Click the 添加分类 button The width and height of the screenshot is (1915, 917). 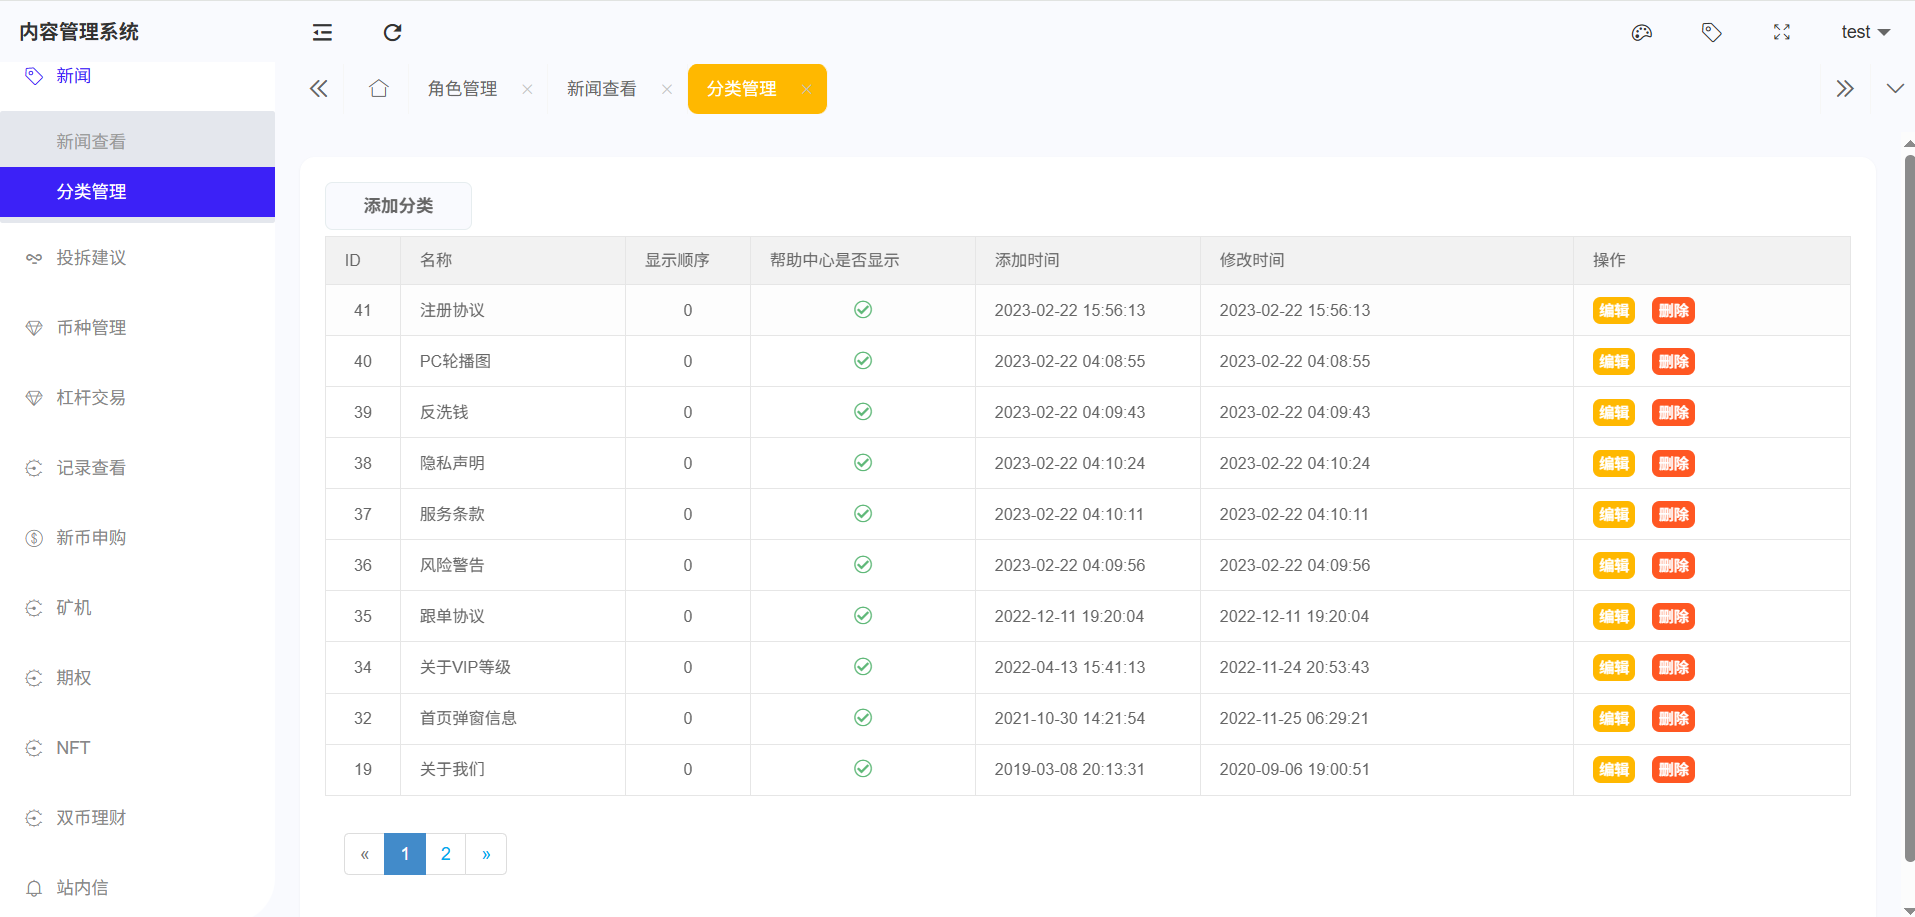coord(398,206)
